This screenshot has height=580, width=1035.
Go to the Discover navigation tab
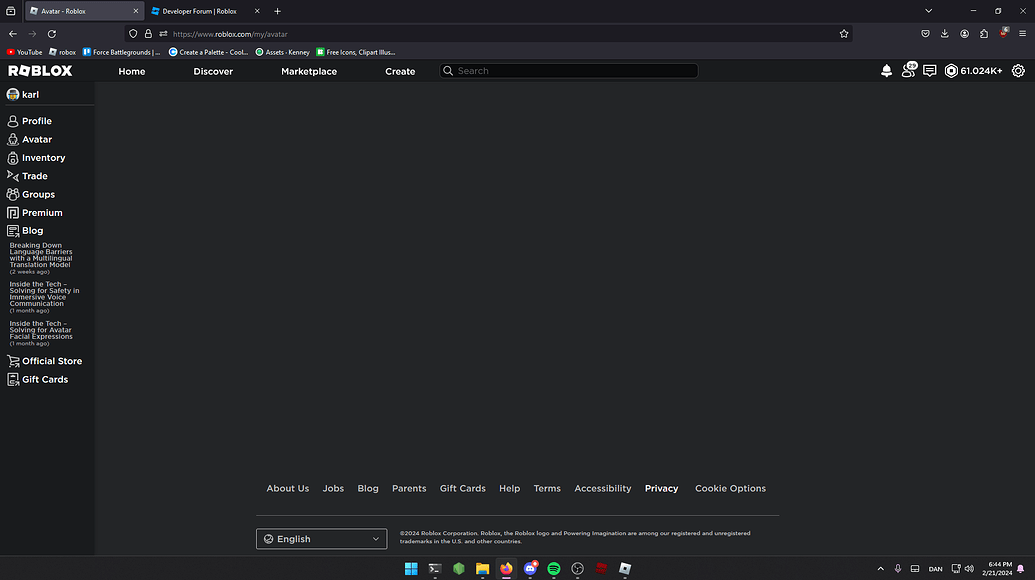click(213, 71)
